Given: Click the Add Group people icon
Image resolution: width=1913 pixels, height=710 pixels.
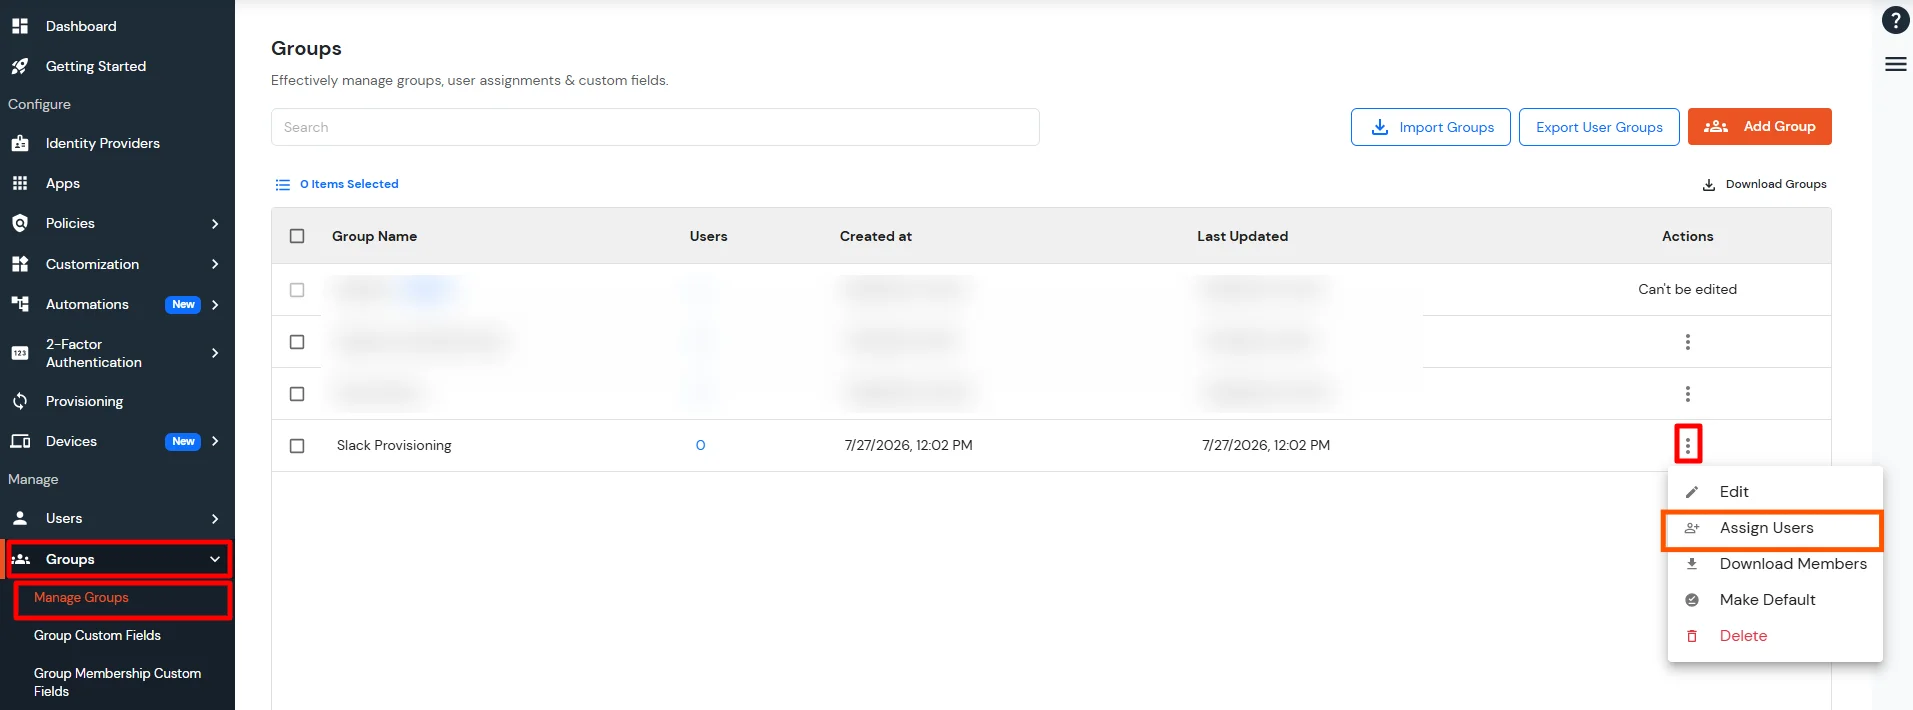Looking at the screenshot, I should pyautogui.click(x=1716, y=126).
